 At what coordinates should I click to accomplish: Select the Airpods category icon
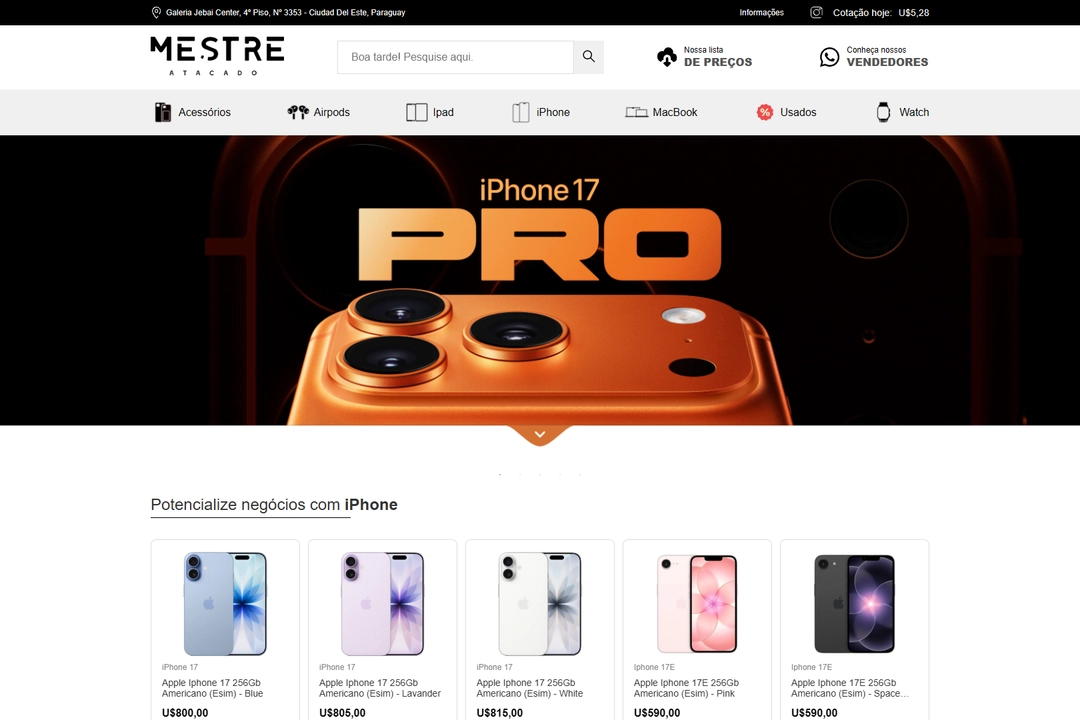tap(298, 112)
